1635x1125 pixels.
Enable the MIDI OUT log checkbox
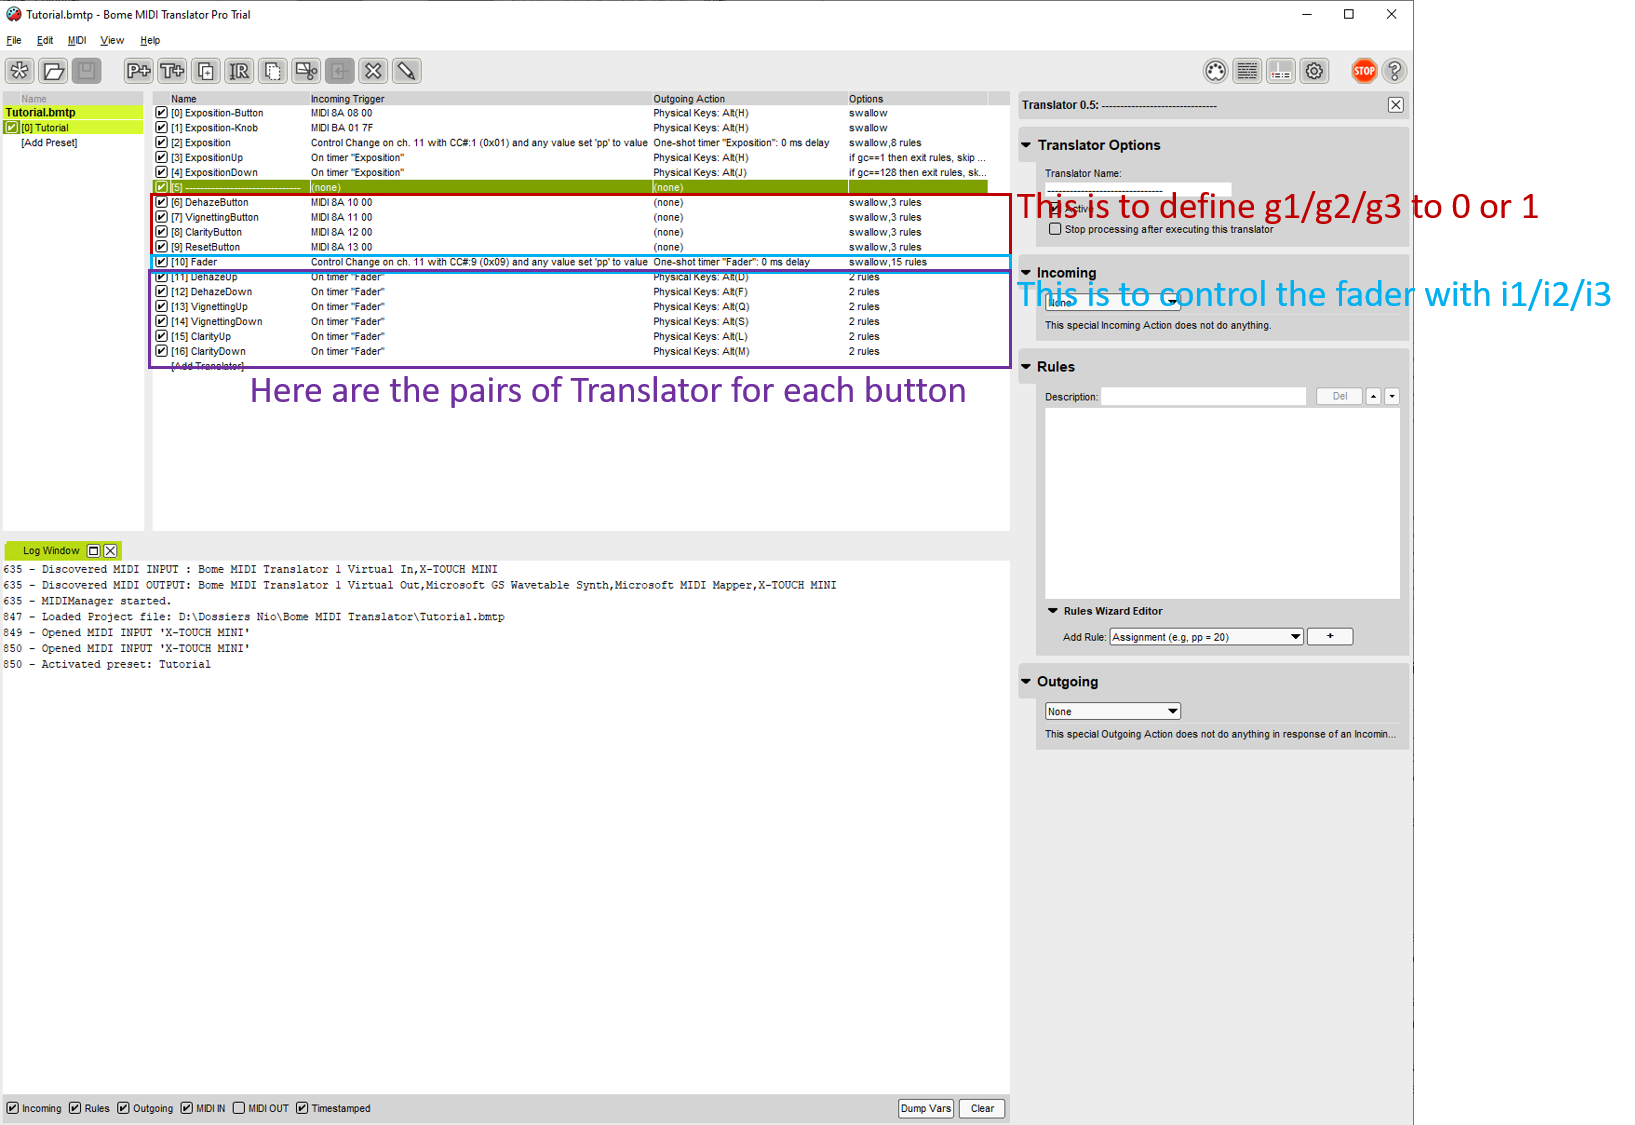pyautogui.click(x=239, y=1108)
